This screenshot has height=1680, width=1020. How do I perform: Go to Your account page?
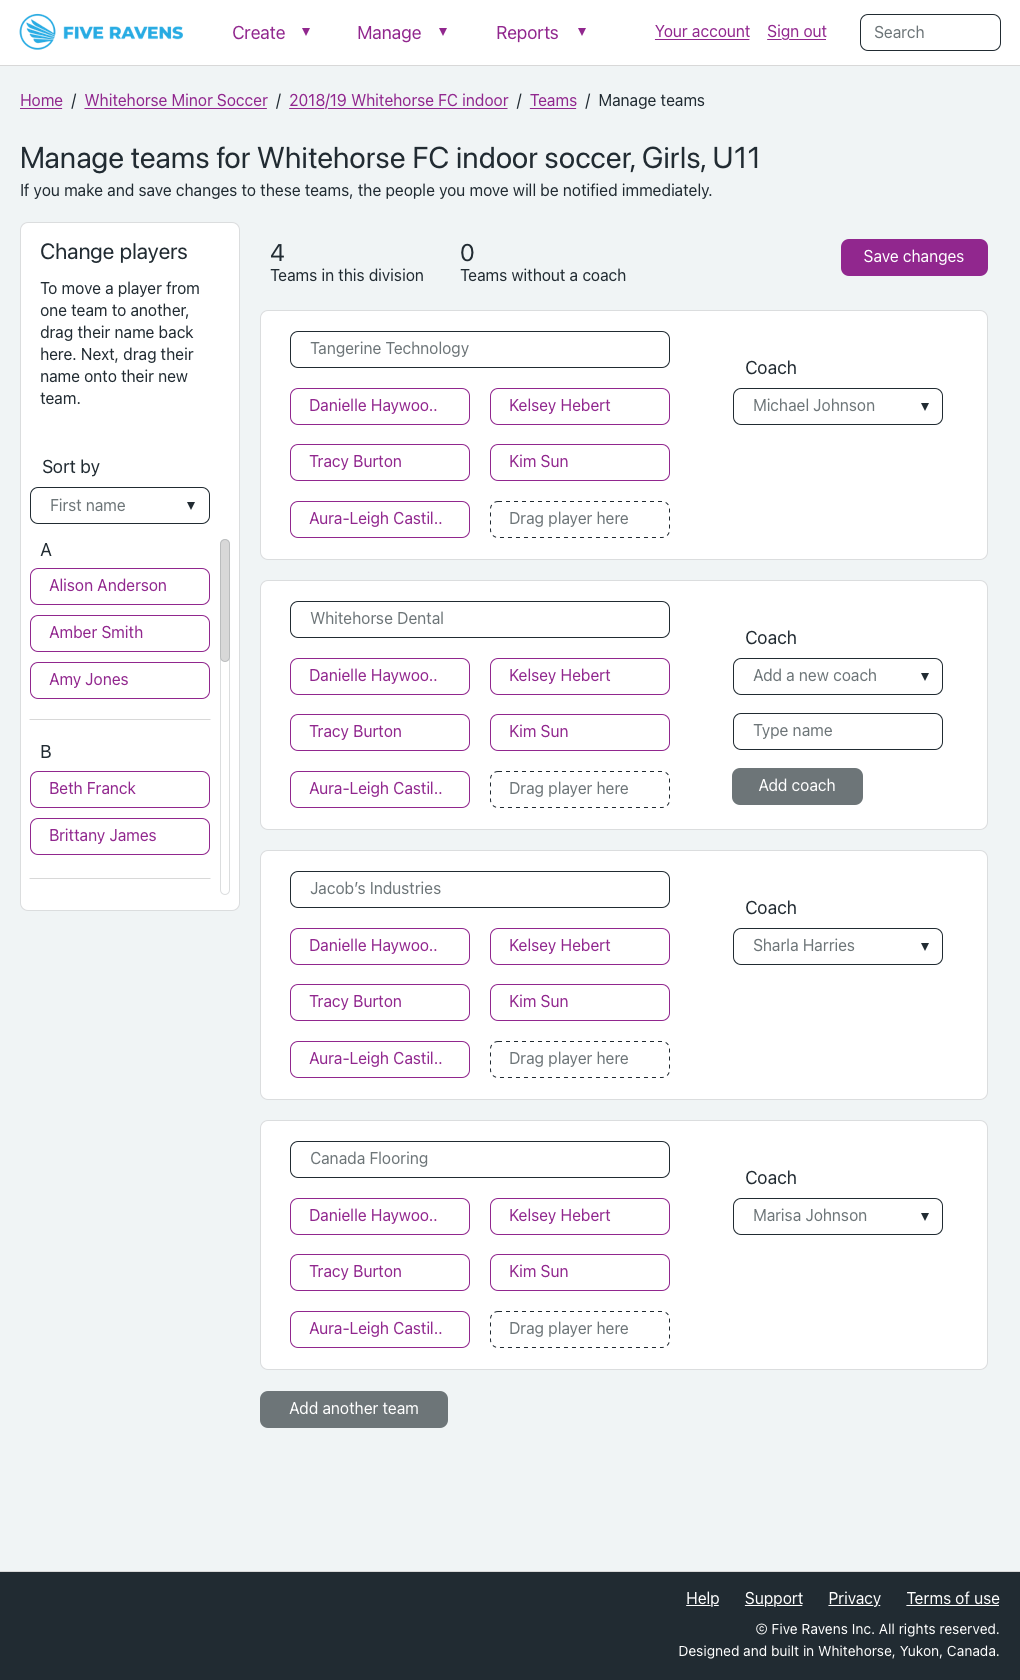(702, 32)
